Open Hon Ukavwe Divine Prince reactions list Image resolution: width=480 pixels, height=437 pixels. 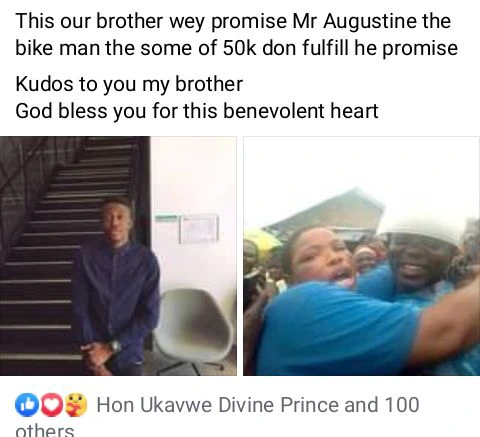(218, 405)
